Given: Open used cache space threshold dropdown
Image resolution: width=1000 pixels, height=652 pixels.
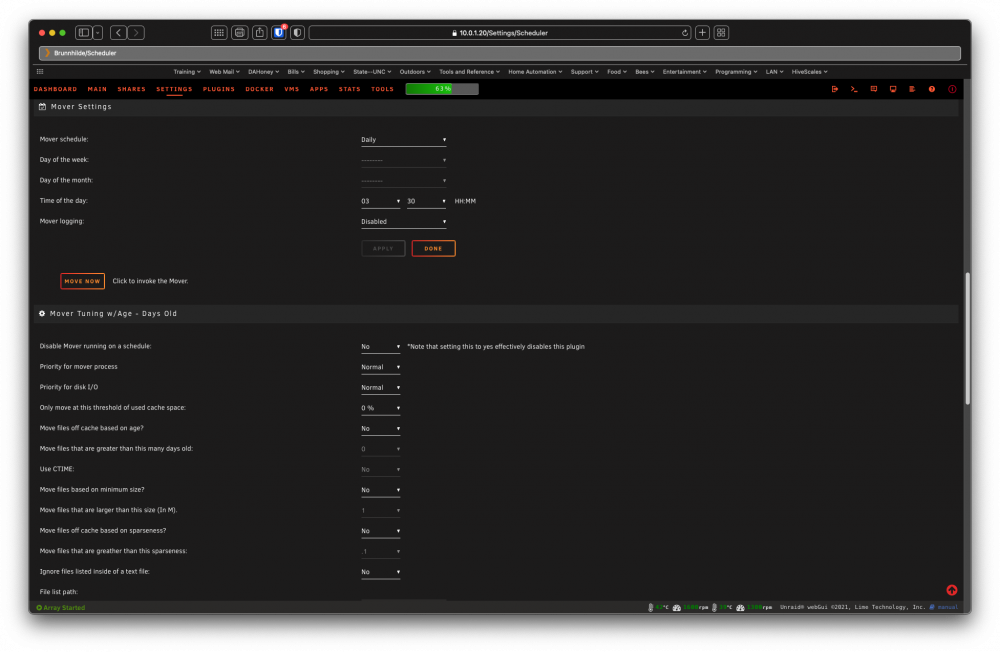Looking at the screenshot, I should (381, 408).
